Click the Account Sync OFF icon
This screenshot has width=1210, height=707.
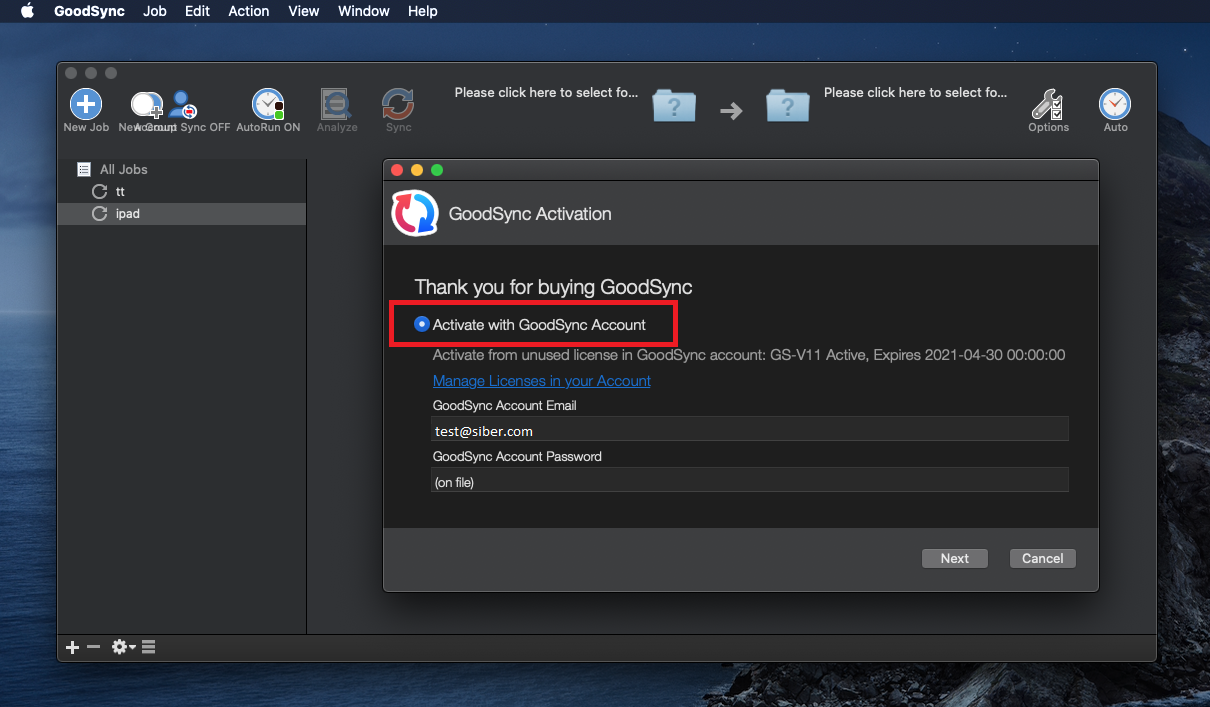(183, 104)
